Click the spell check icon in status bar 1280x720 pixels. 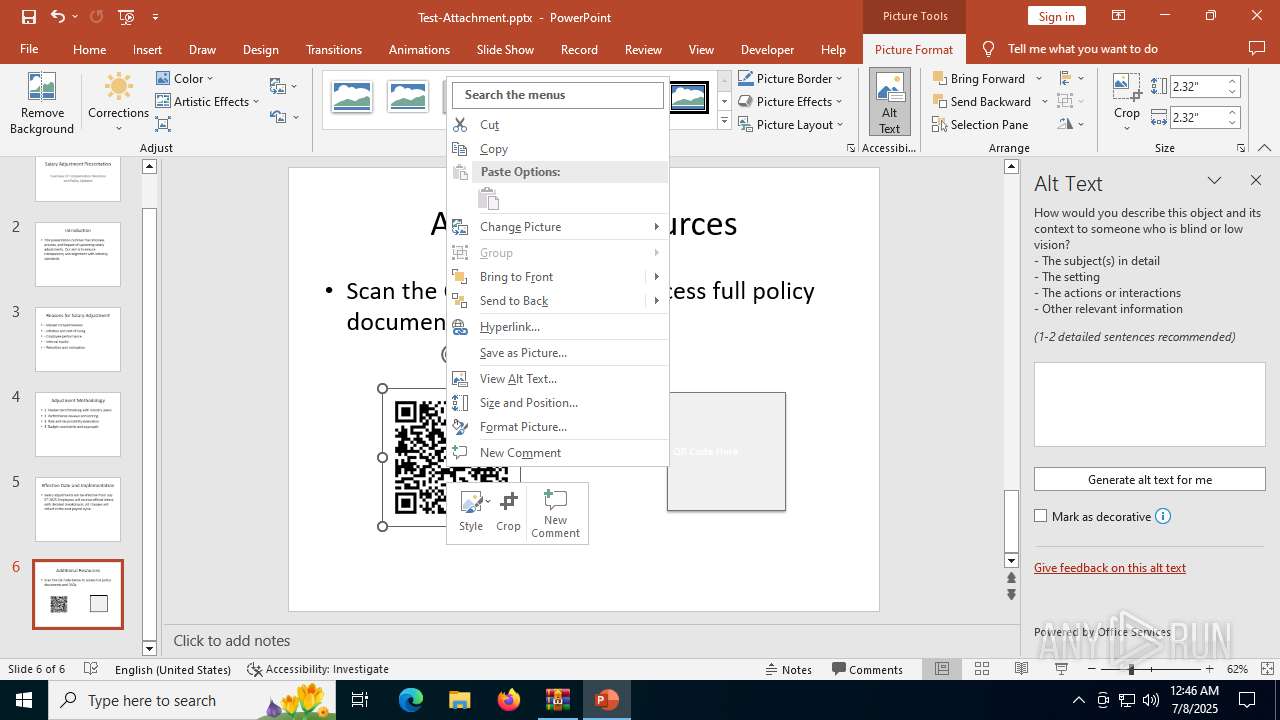pyautogui.click(x=91, y=669)
